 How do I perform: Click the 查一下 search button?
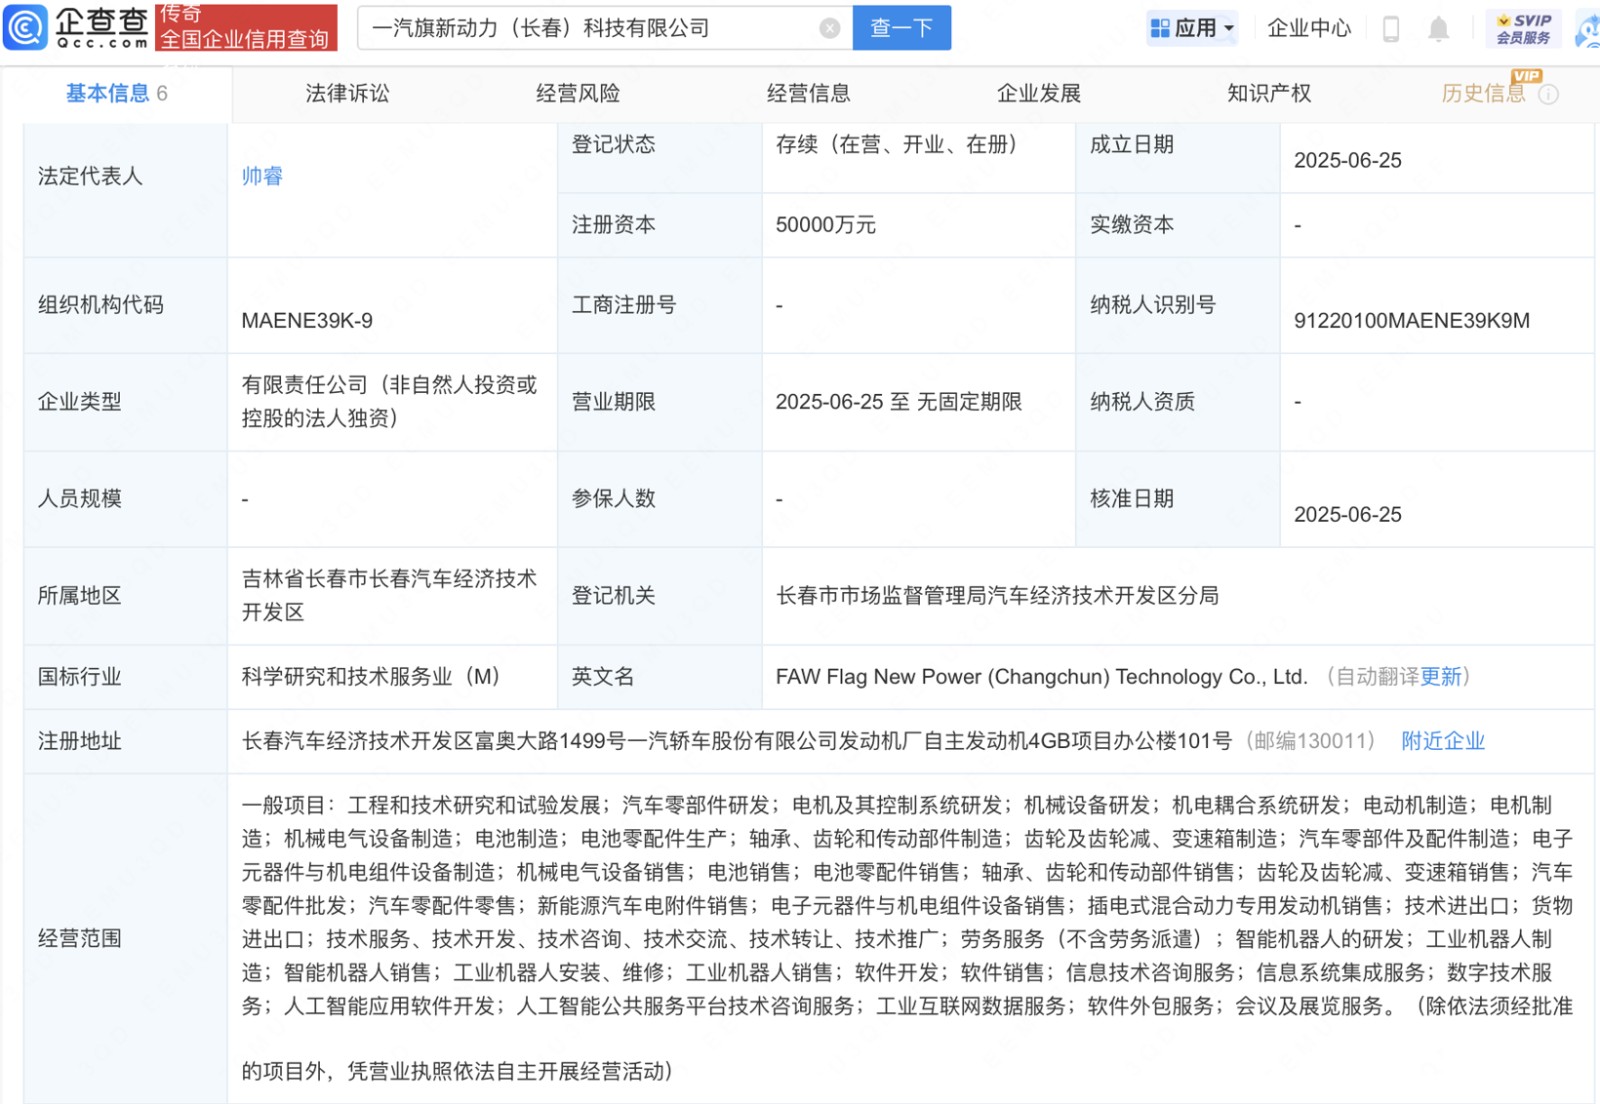click(x=901, y=28)
